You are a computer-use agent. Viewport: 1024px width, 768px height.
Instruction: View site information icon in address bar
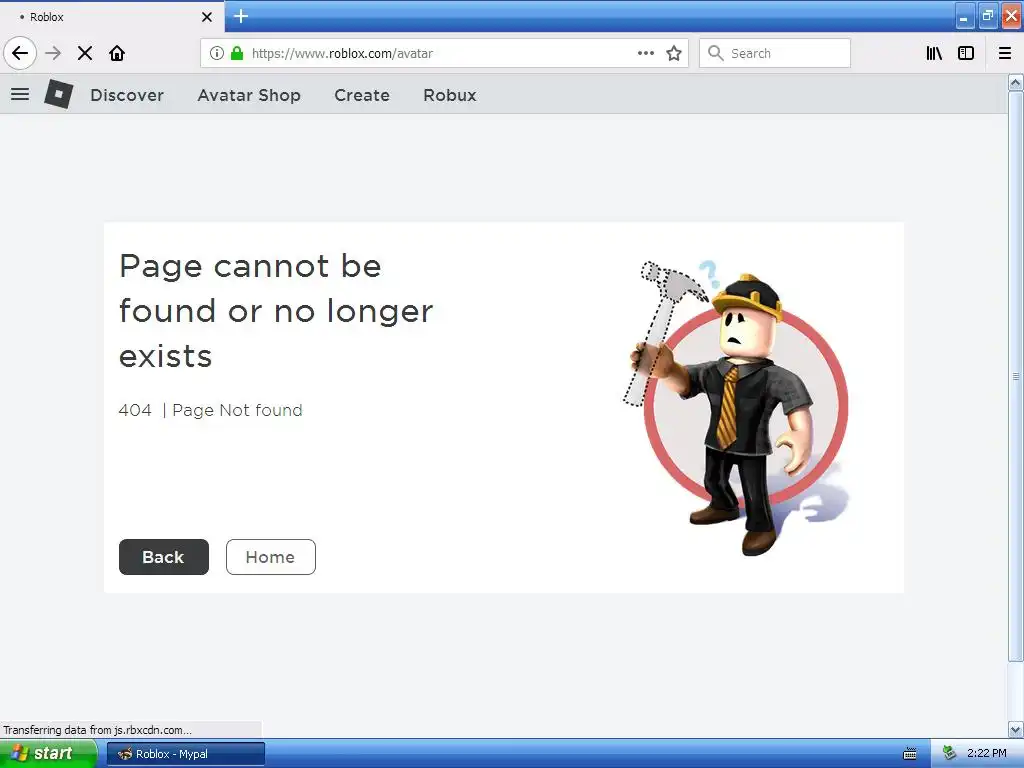[217, 53]
